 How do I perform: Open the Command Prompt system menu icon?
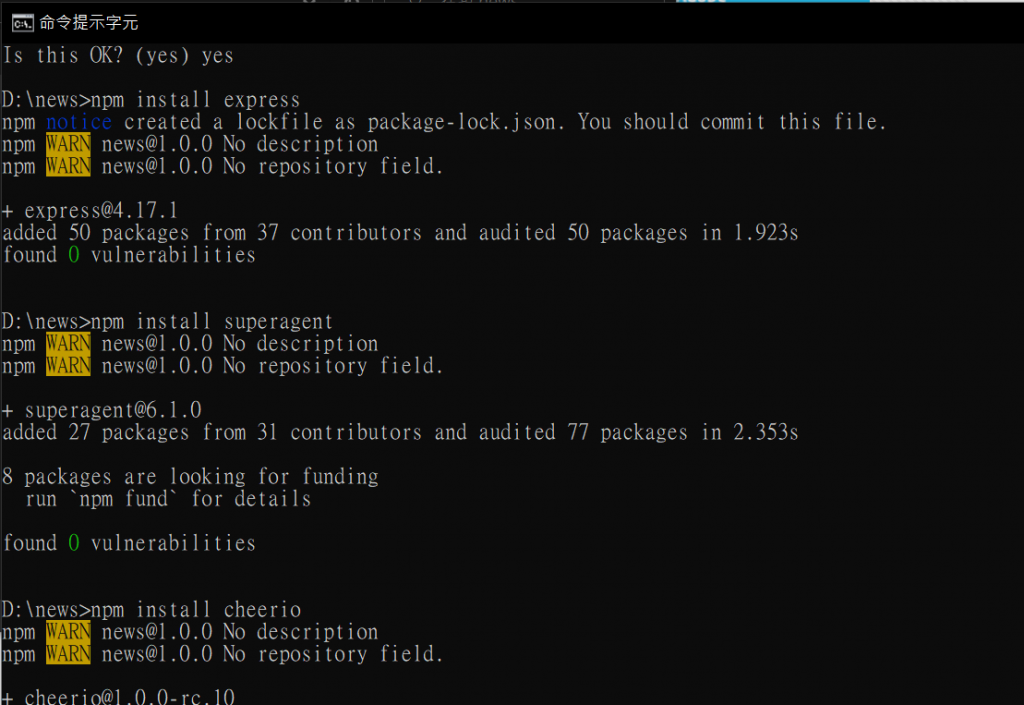tap(22, 24)
